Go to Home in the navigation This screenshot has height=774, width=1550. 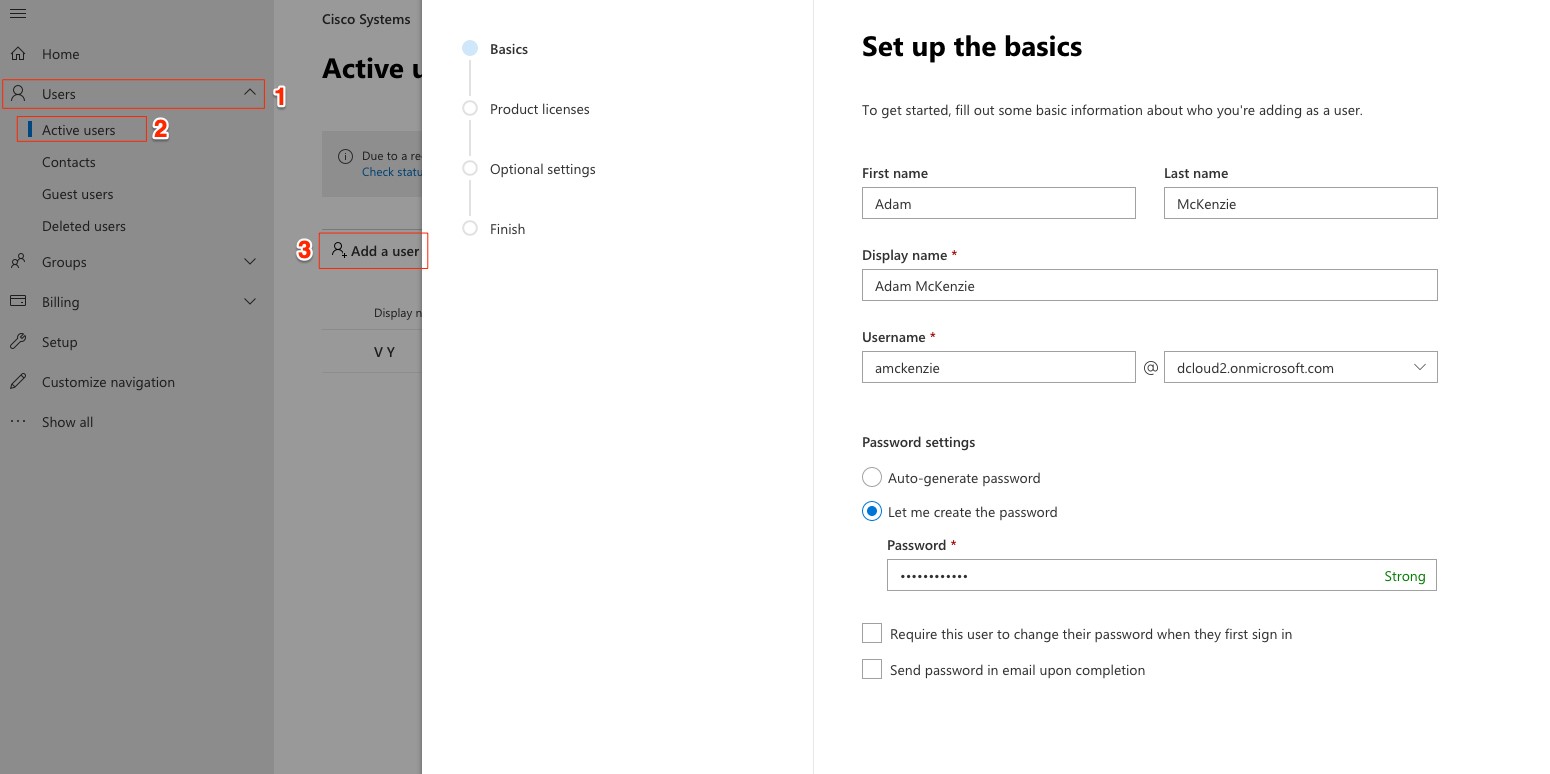60,54
